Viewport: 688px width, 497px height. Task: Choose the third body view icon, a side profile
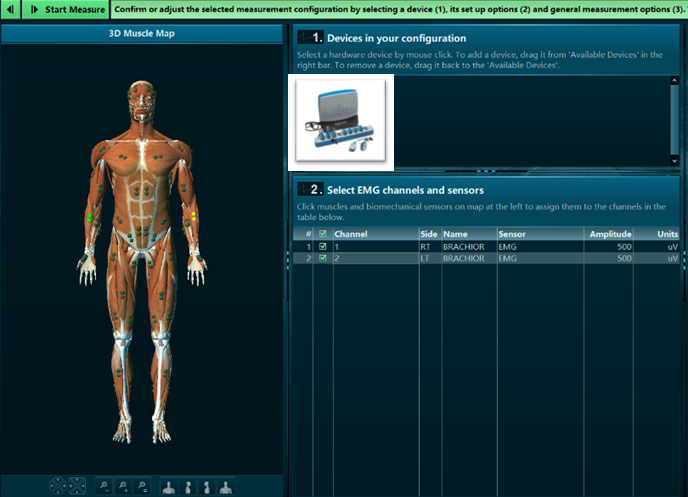tap(207, 486)
